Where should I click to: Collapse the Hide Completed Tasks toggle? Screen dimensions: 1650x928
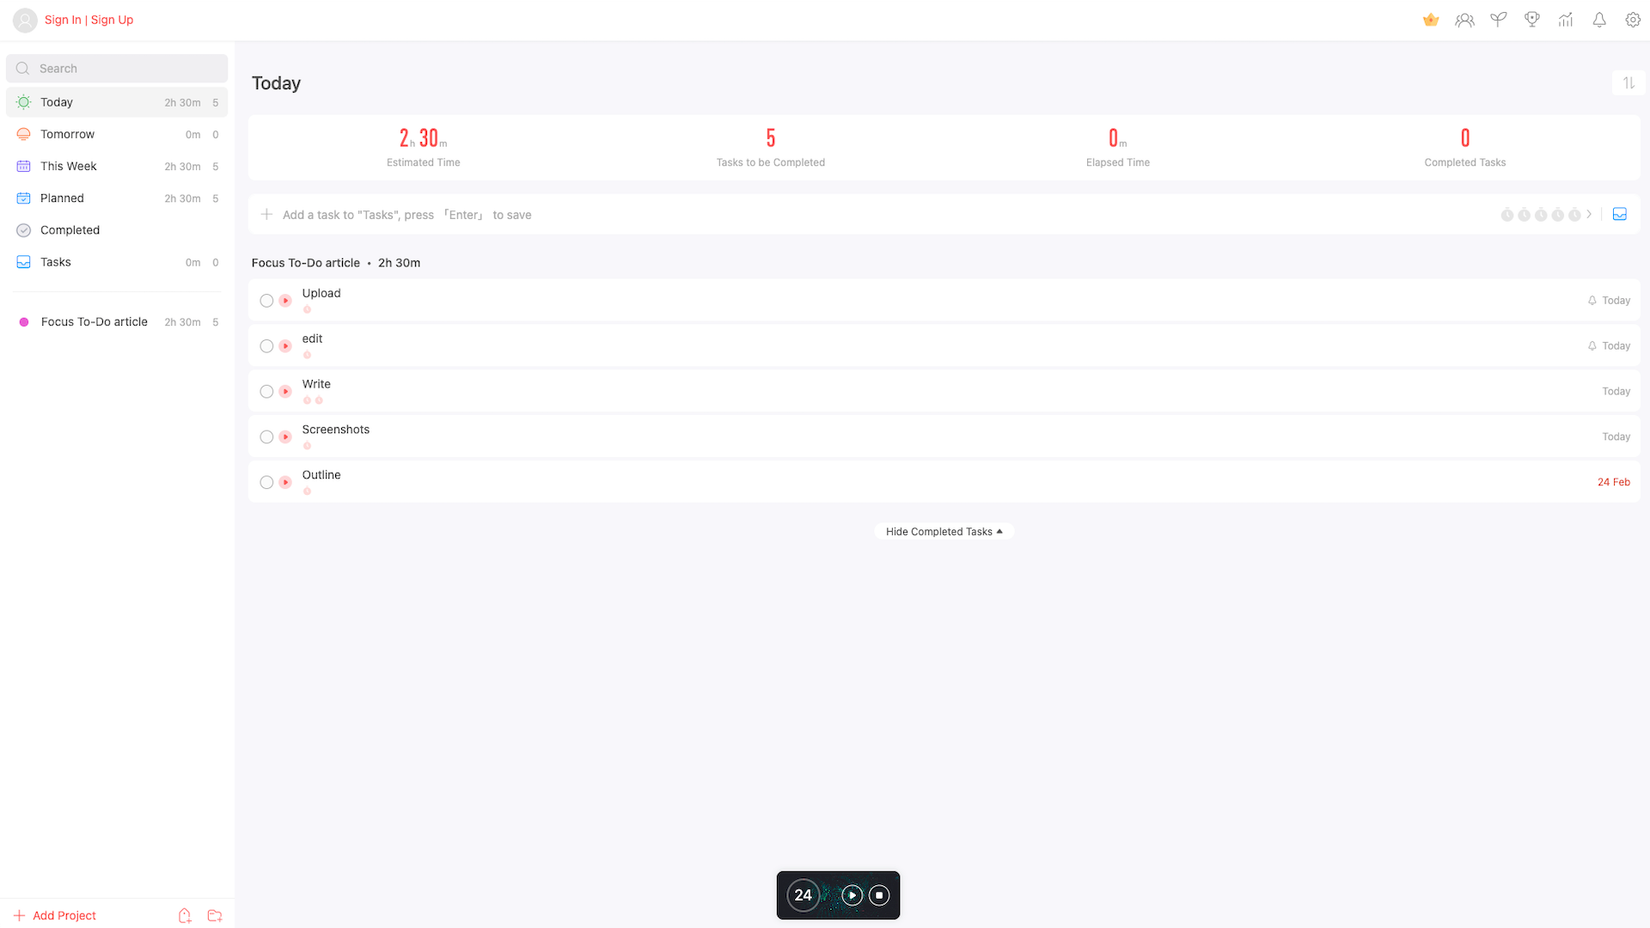[943, 532]
